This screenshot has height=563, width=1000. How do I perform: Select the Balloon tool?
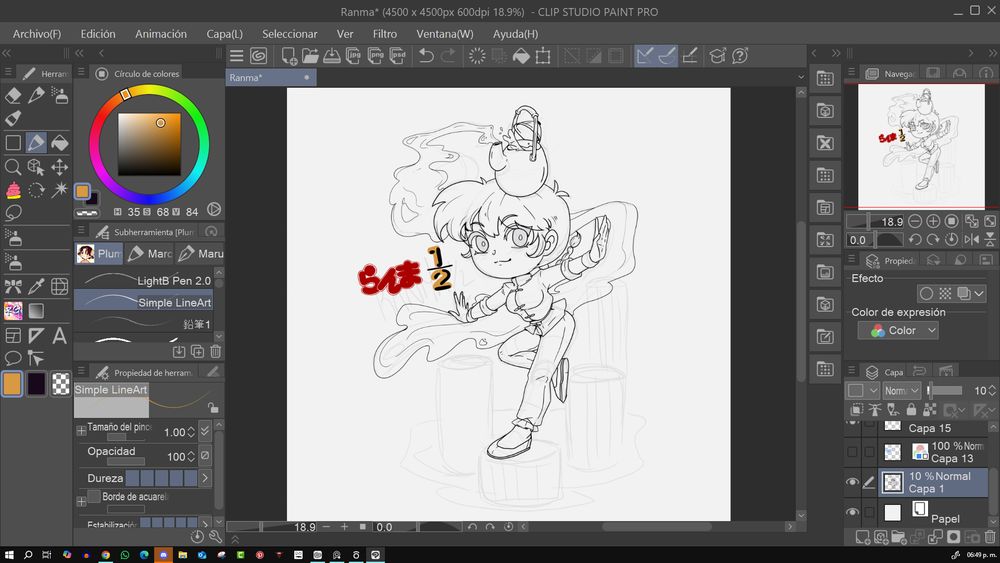[x=13, y=358]
